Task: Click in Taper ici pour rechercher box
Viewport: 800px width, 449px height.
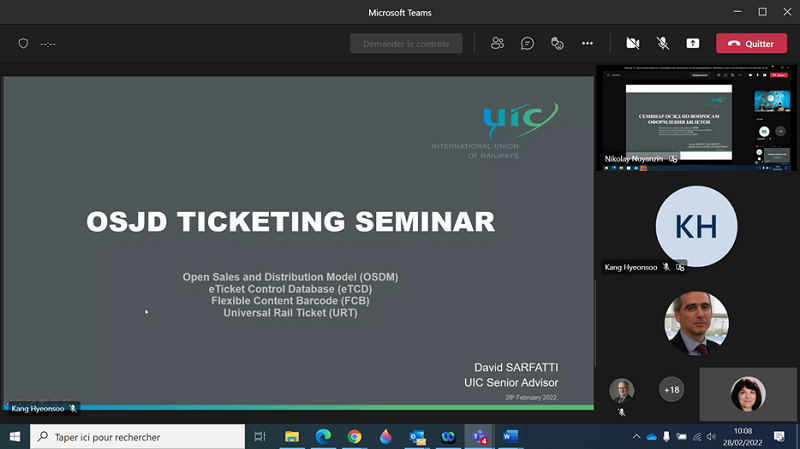Action: pyautogui.click(x=140, y=437)
